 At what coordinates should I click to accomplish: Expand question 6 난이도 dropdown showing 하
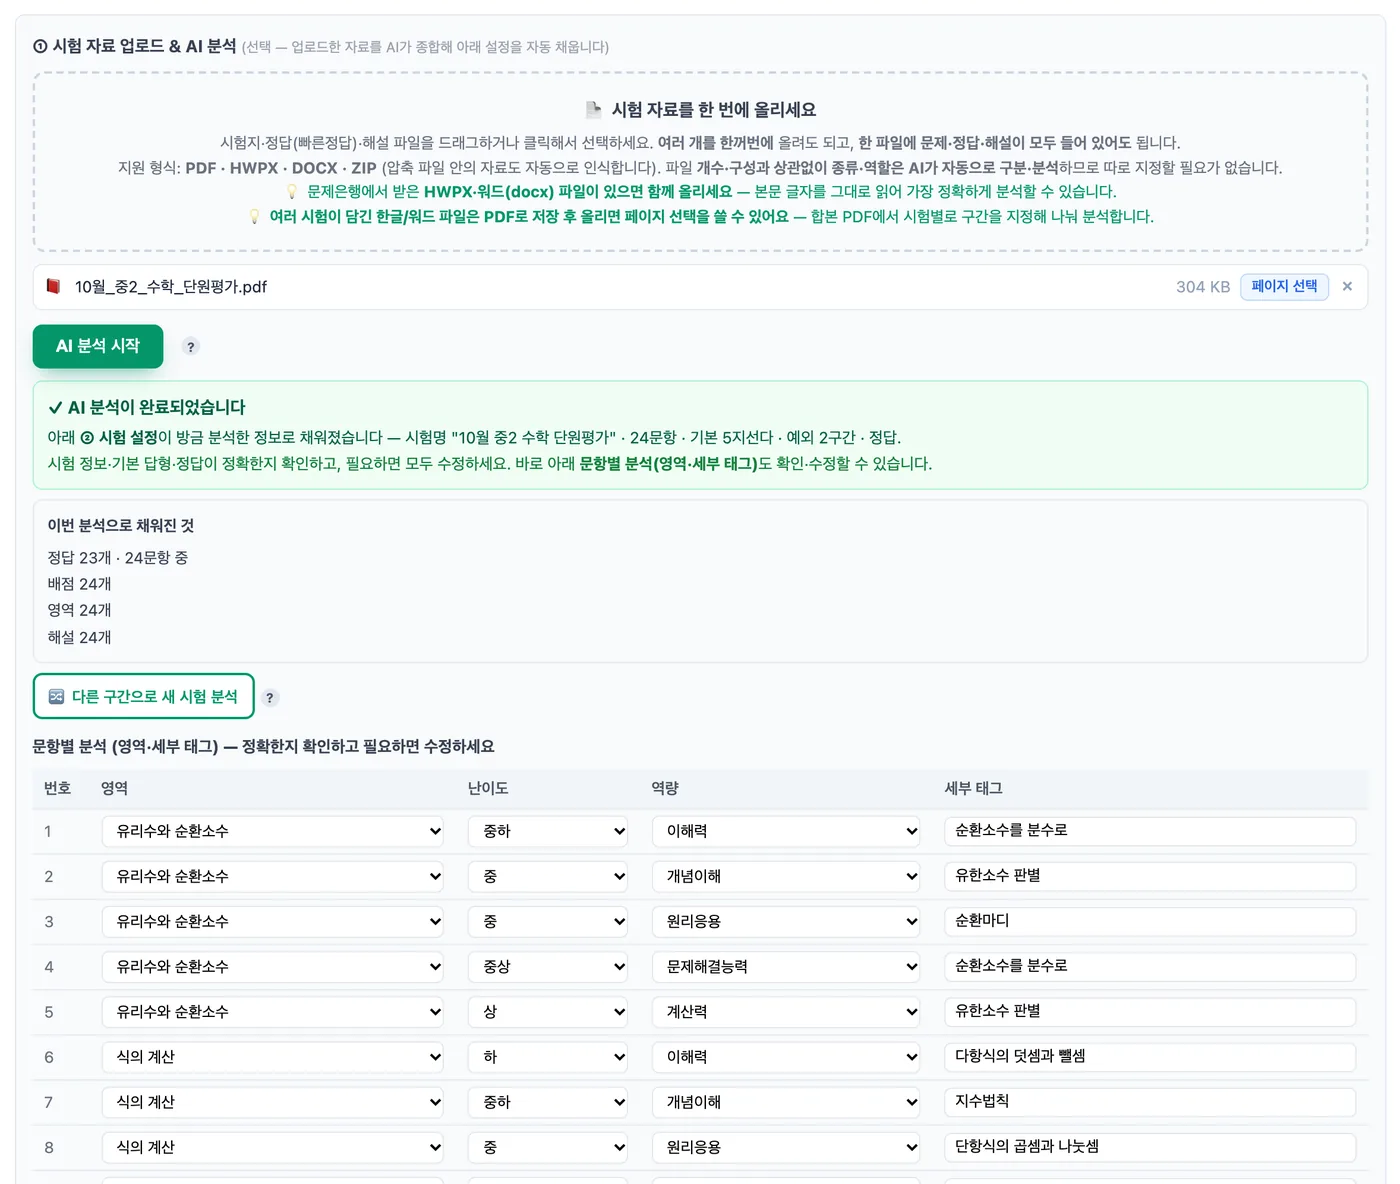pyautogui.click(x=548, y=1057)
